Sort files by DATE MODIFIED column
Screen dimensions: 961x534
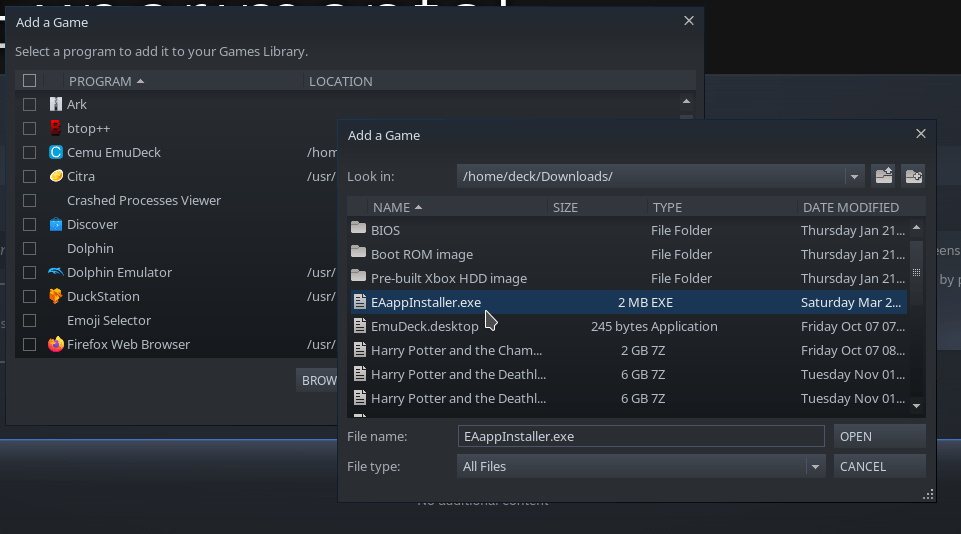(849, 207)
